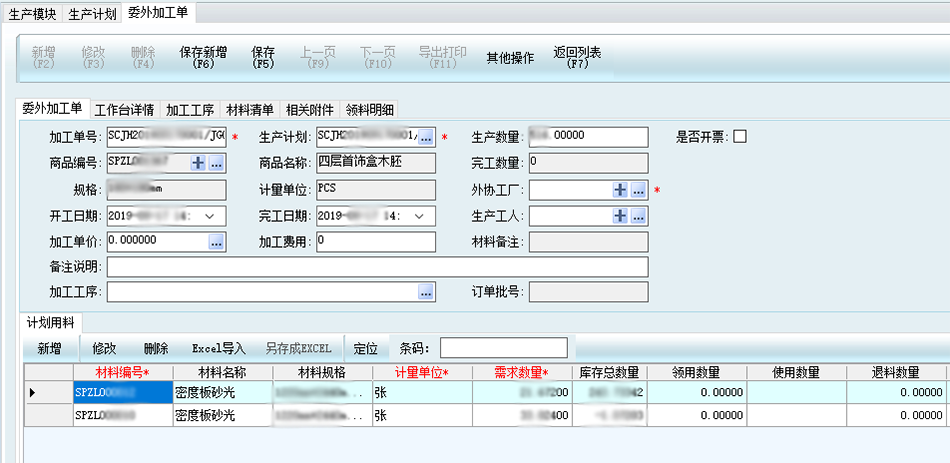Screen dimensions: 950x463
Task: Click 修改 in the materials toolbar
Action: pos(104,348)
